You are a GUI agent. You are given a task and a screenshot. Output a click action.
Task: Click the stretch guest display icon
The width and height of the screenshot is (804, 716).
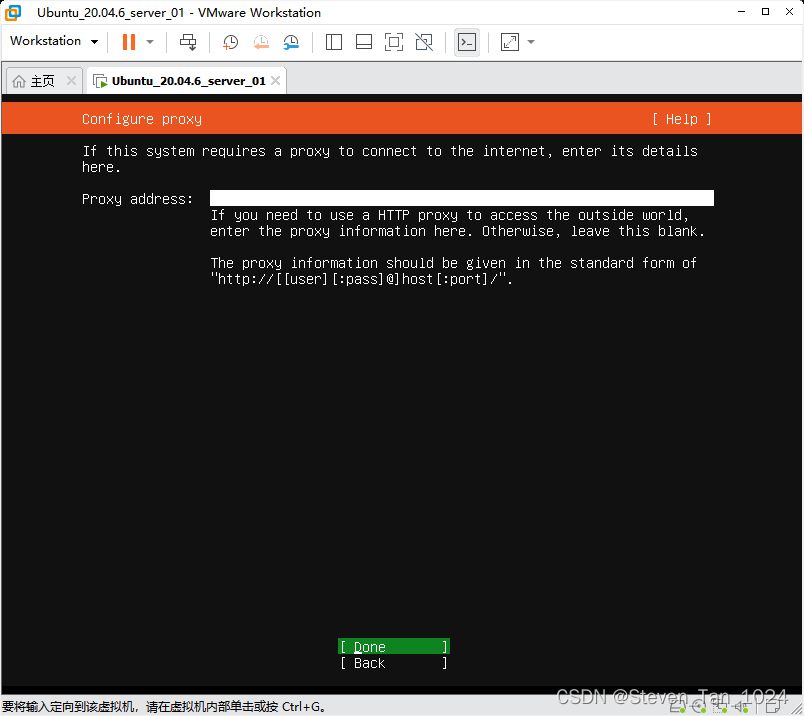click(x=510, y=42)
